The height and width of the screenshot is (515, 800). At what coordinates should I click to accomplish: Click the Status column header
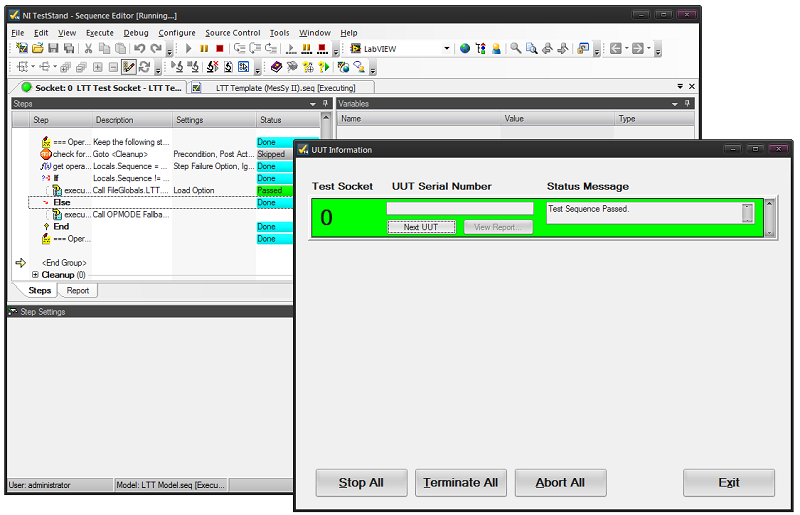288,120
